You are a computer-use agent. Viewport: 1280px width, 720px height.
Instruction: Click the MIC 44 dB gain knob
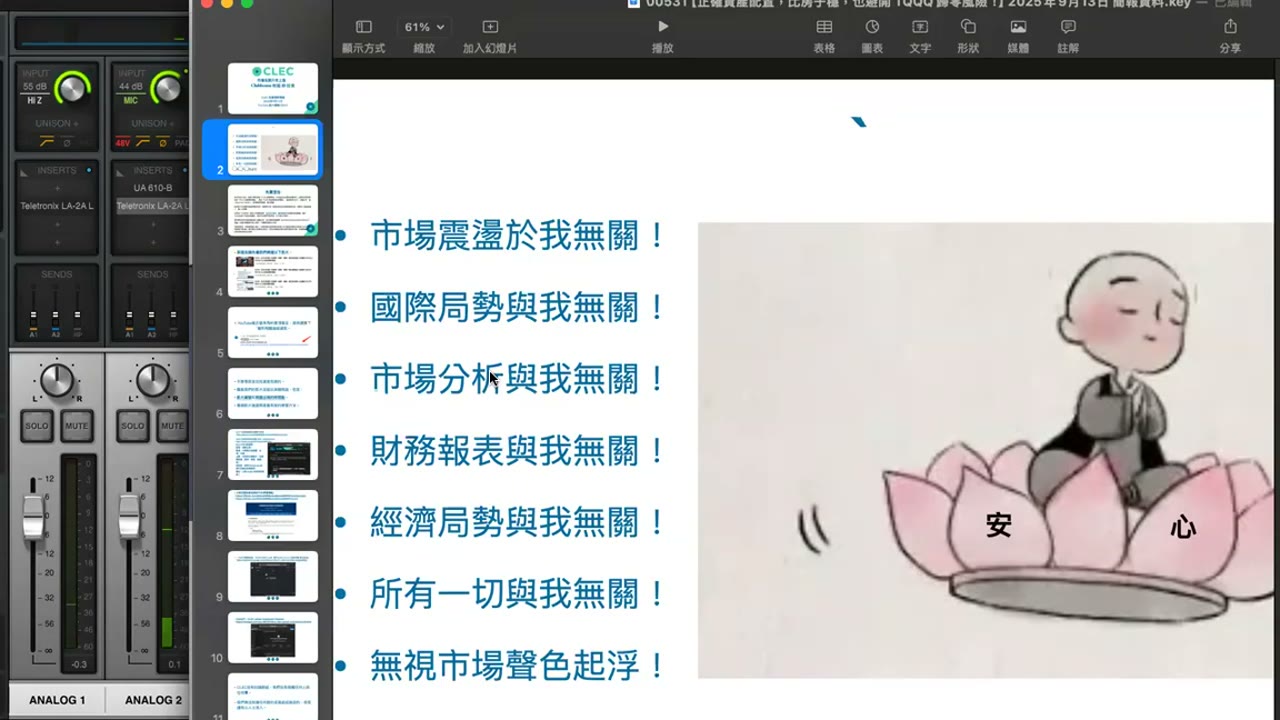[x=167, y=88]
